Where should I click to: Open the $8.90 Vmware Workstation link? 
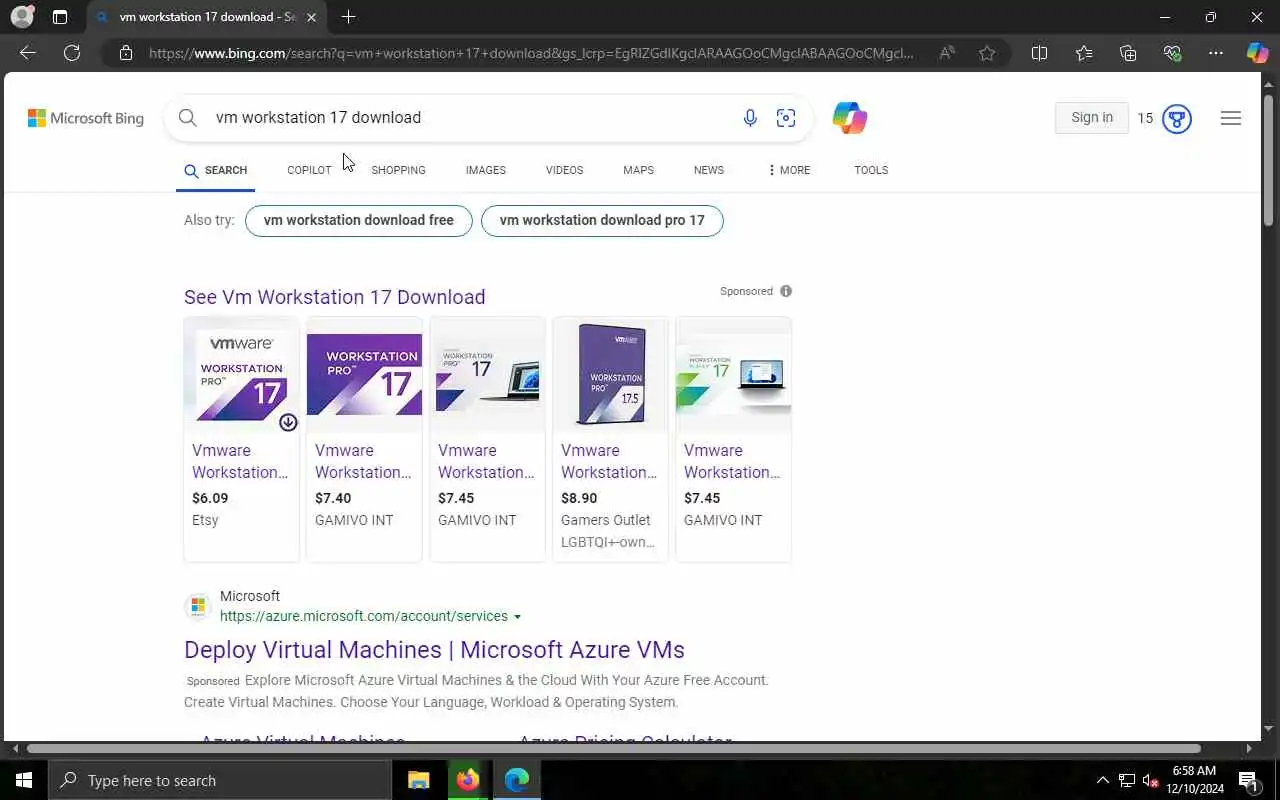tap(609, 461)
